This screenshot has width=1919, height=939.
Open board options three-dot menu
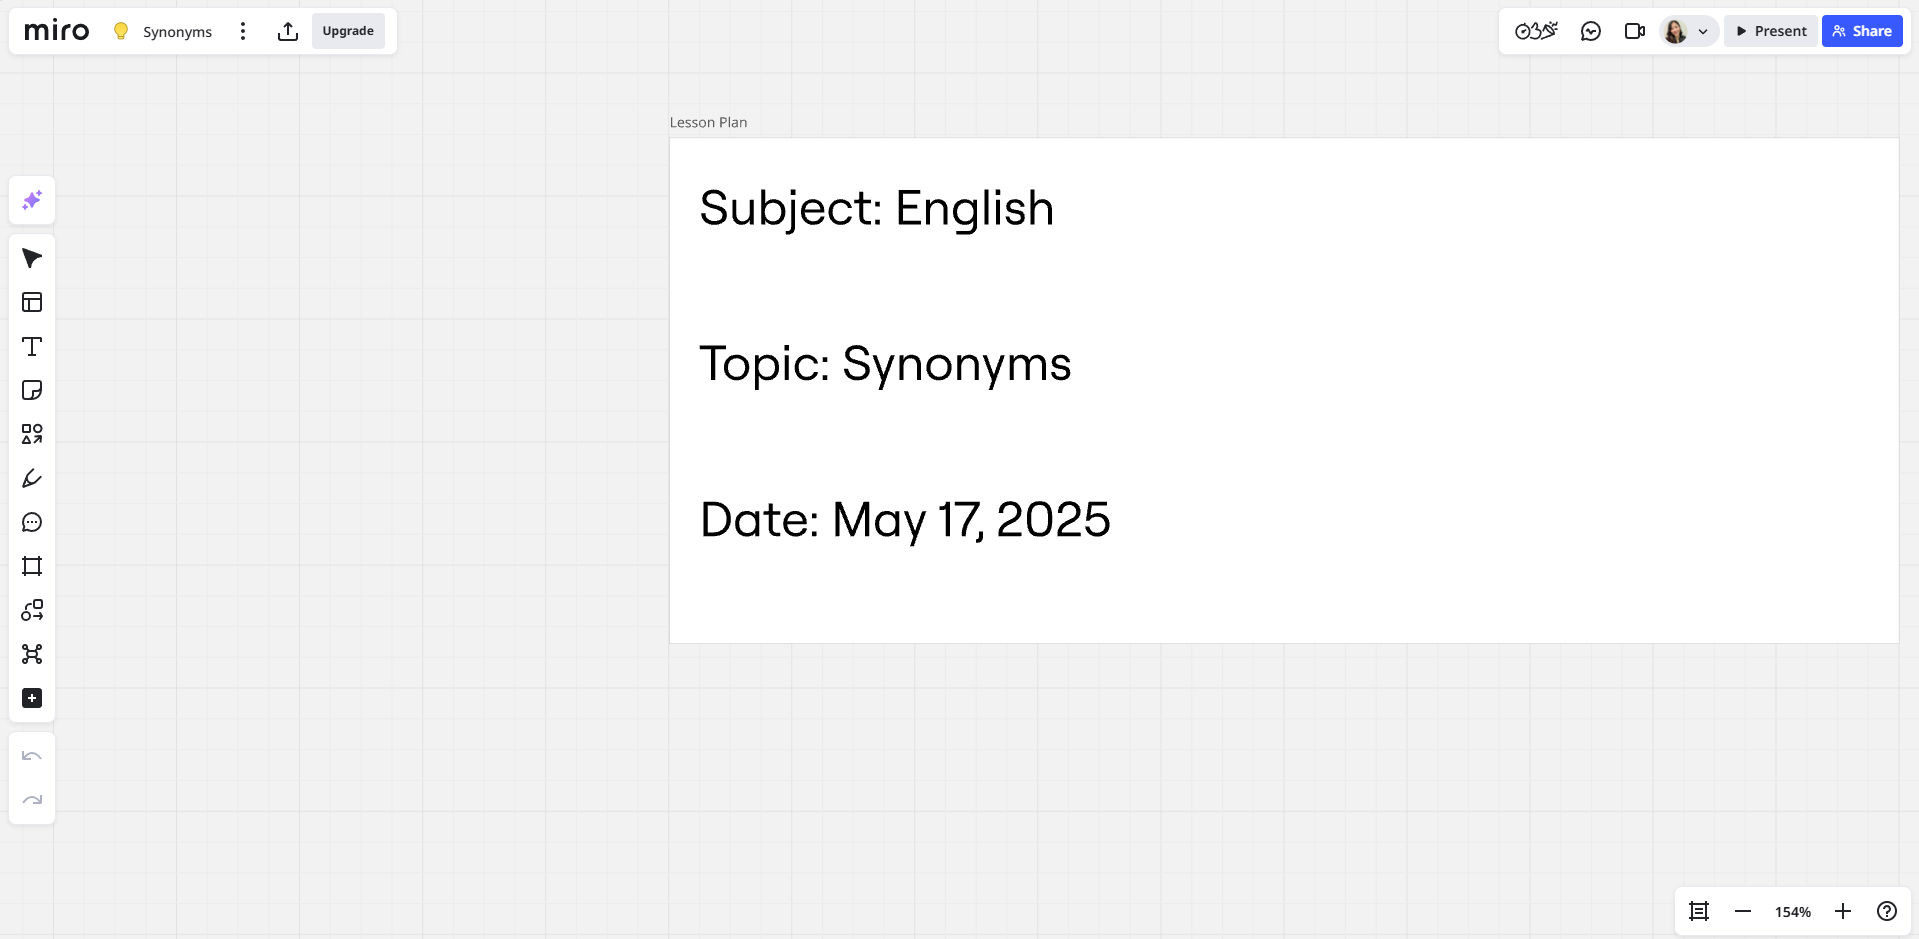click(243, 31)
